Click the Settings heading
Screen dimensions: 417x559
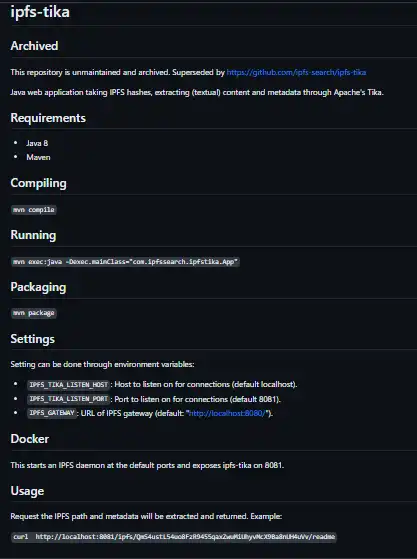[x=32, y=339]
